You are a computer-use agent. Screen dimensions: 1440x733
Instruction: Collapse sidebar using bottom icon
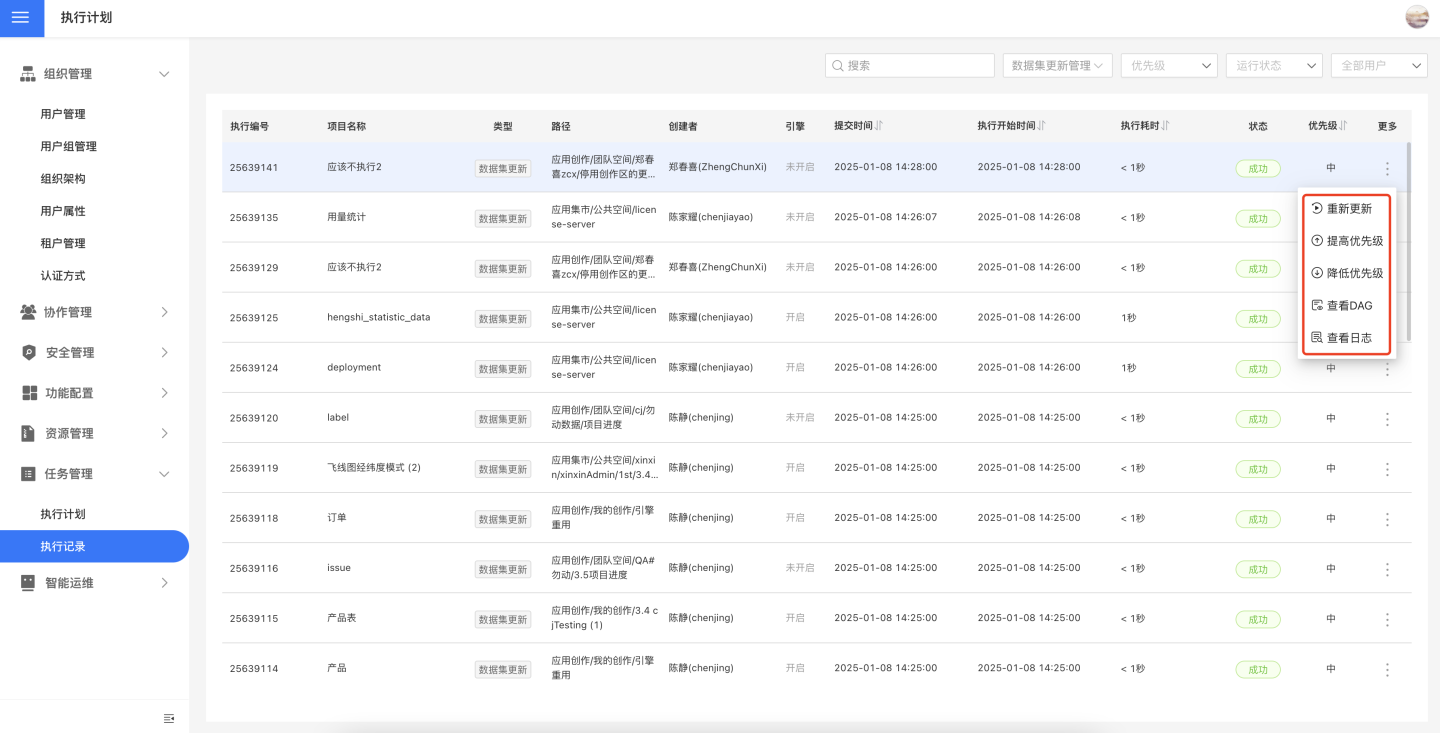(169, 718)
